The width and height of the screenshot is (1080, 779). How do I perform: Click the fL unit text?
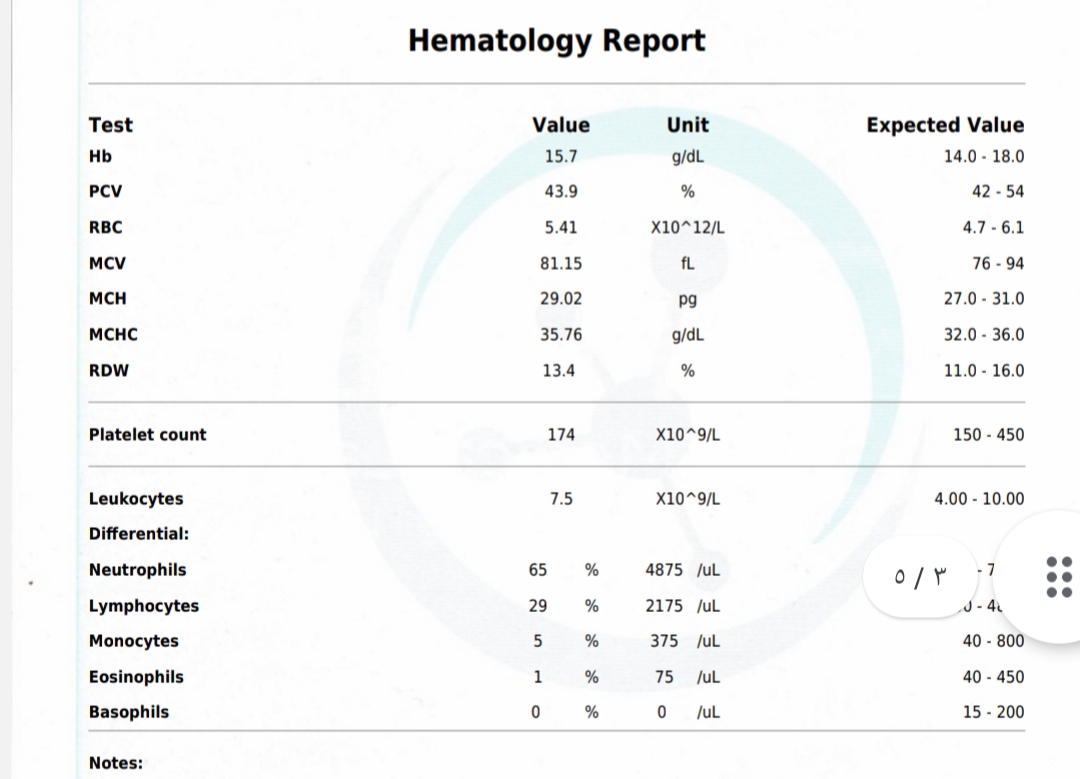point(687,263)
